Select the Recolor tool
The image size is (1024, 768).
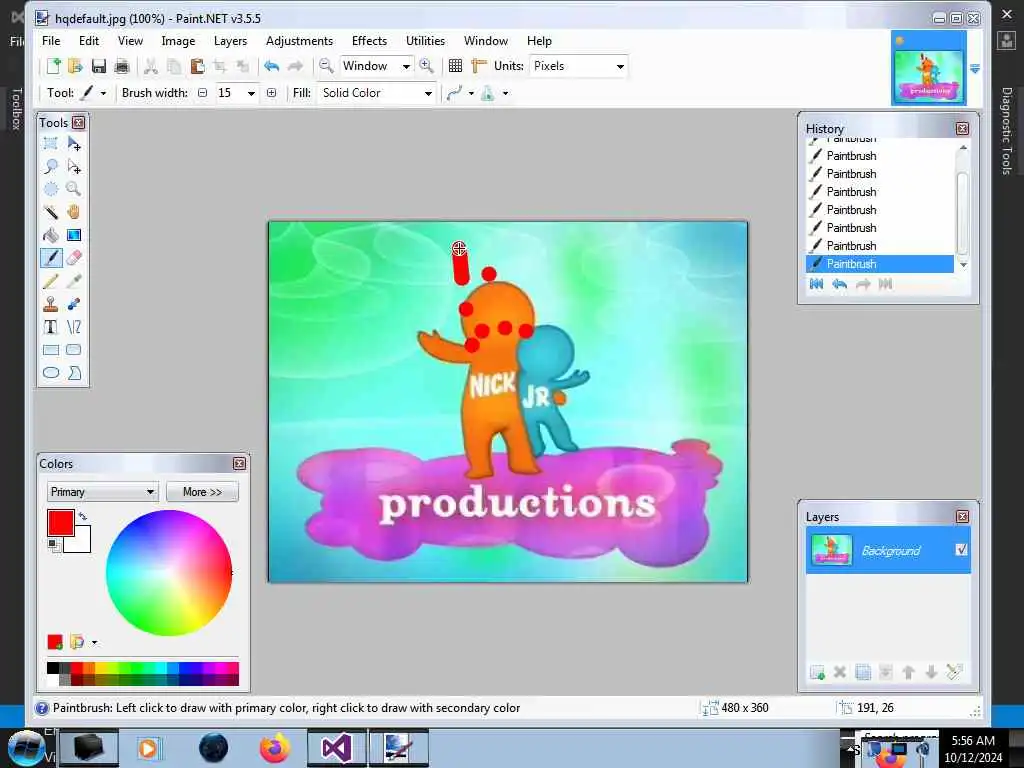pos(74,304)
